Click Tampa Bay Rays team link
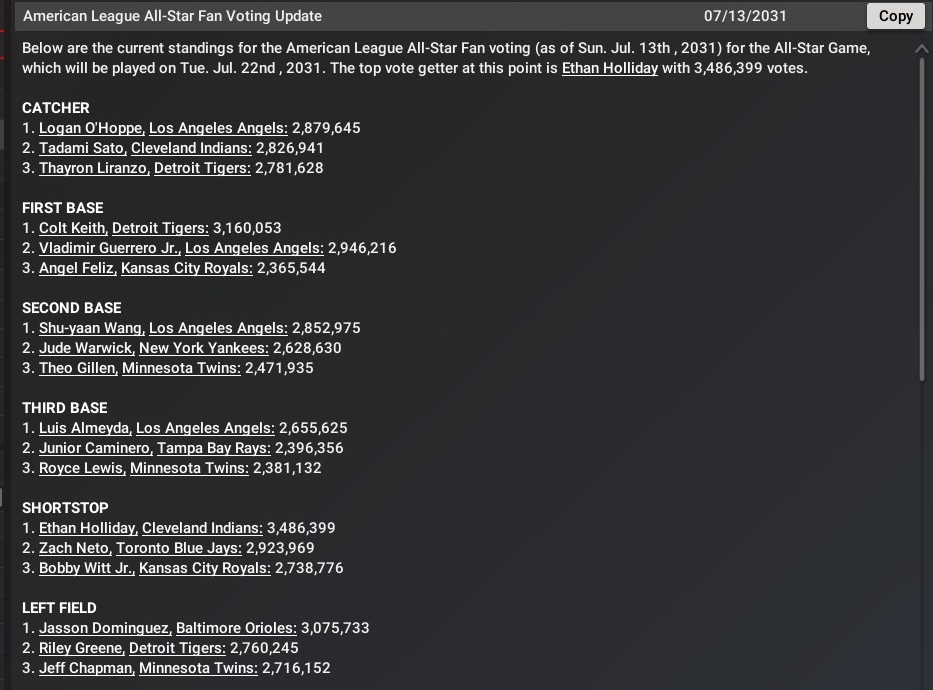933x690 pixels. point(213,448)
